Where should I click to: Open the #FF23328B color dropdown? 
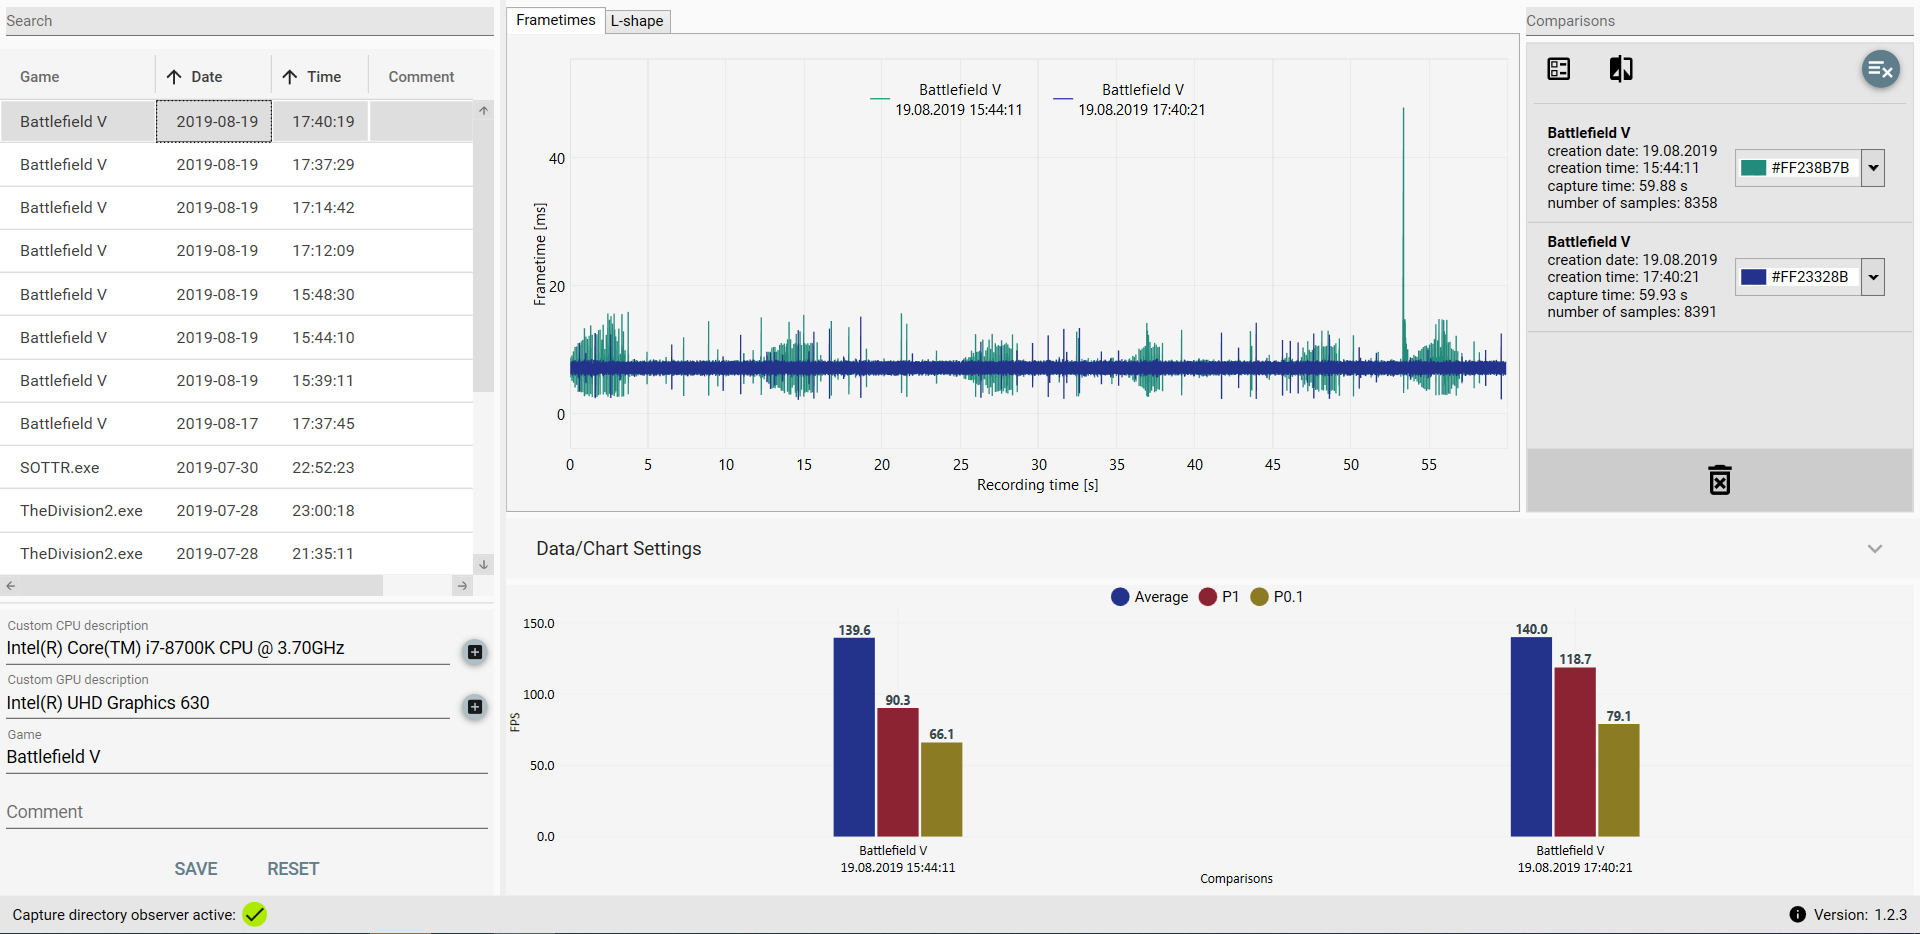(1874, 277)
